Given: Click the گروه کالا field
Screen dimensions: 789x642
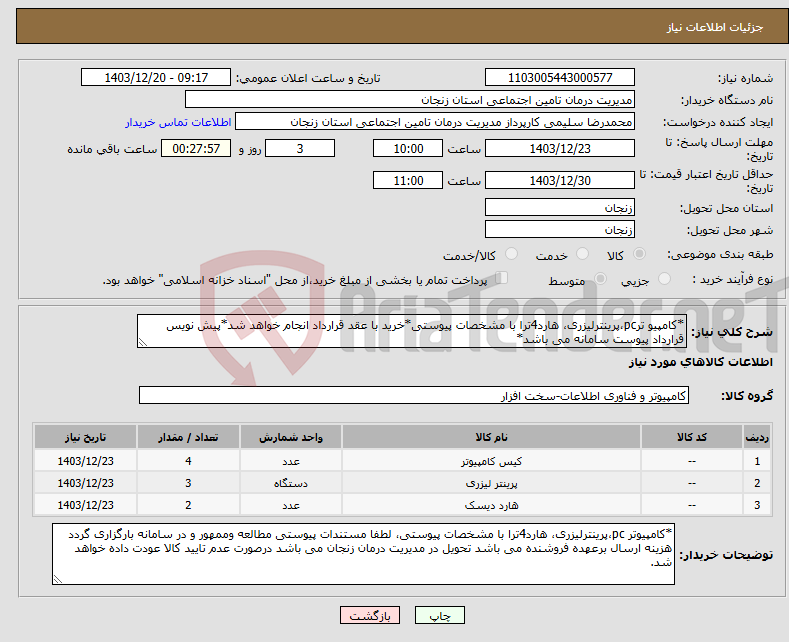Looking at the screenshot, I should [x=414, y=395].
